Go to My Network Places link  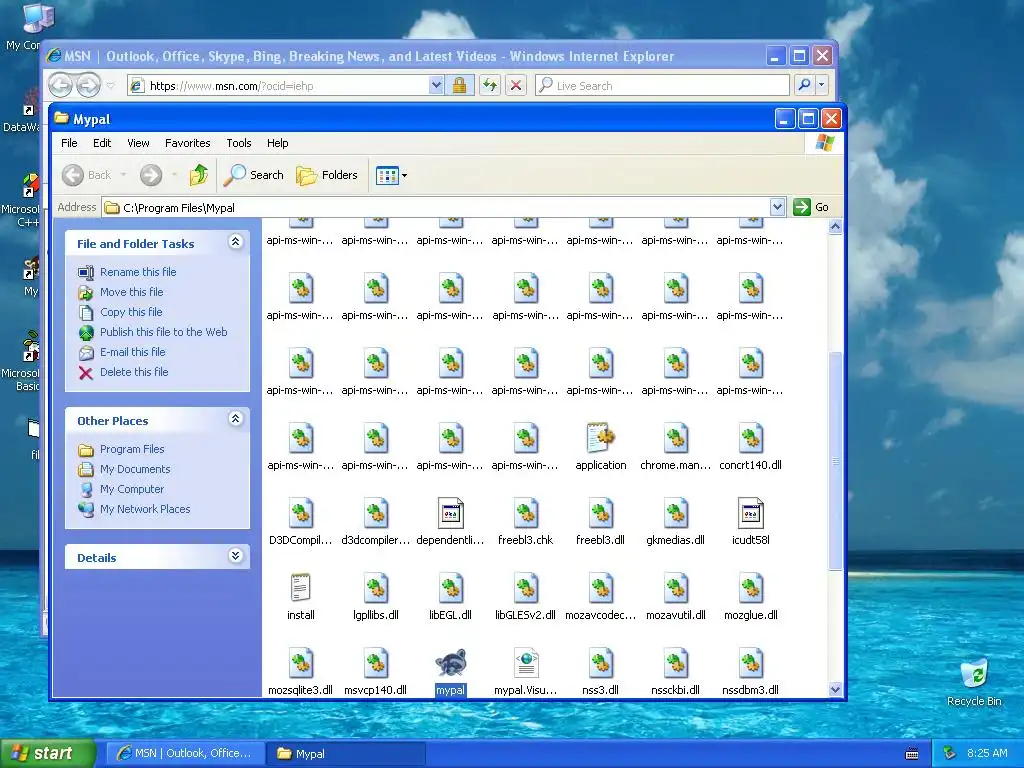tap(145, 509)
